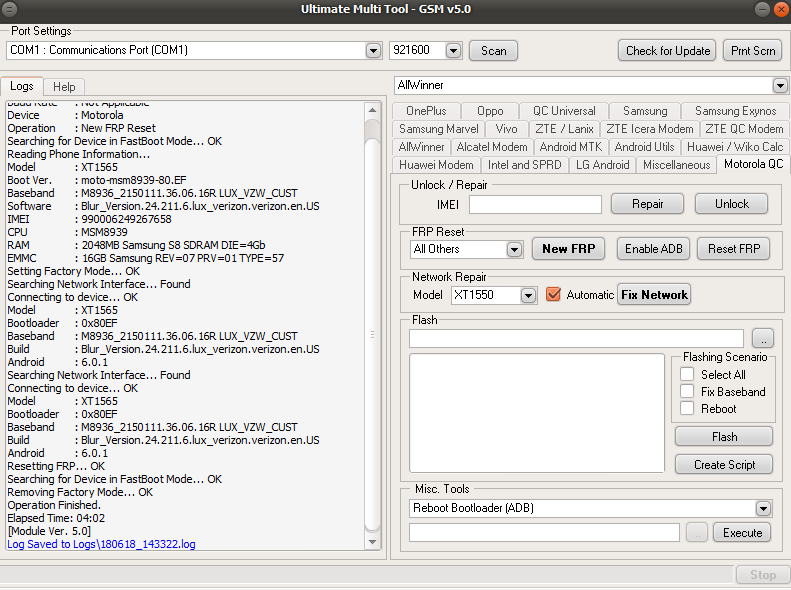
Task: Click the Fix Network button
Action: (654, 295)
